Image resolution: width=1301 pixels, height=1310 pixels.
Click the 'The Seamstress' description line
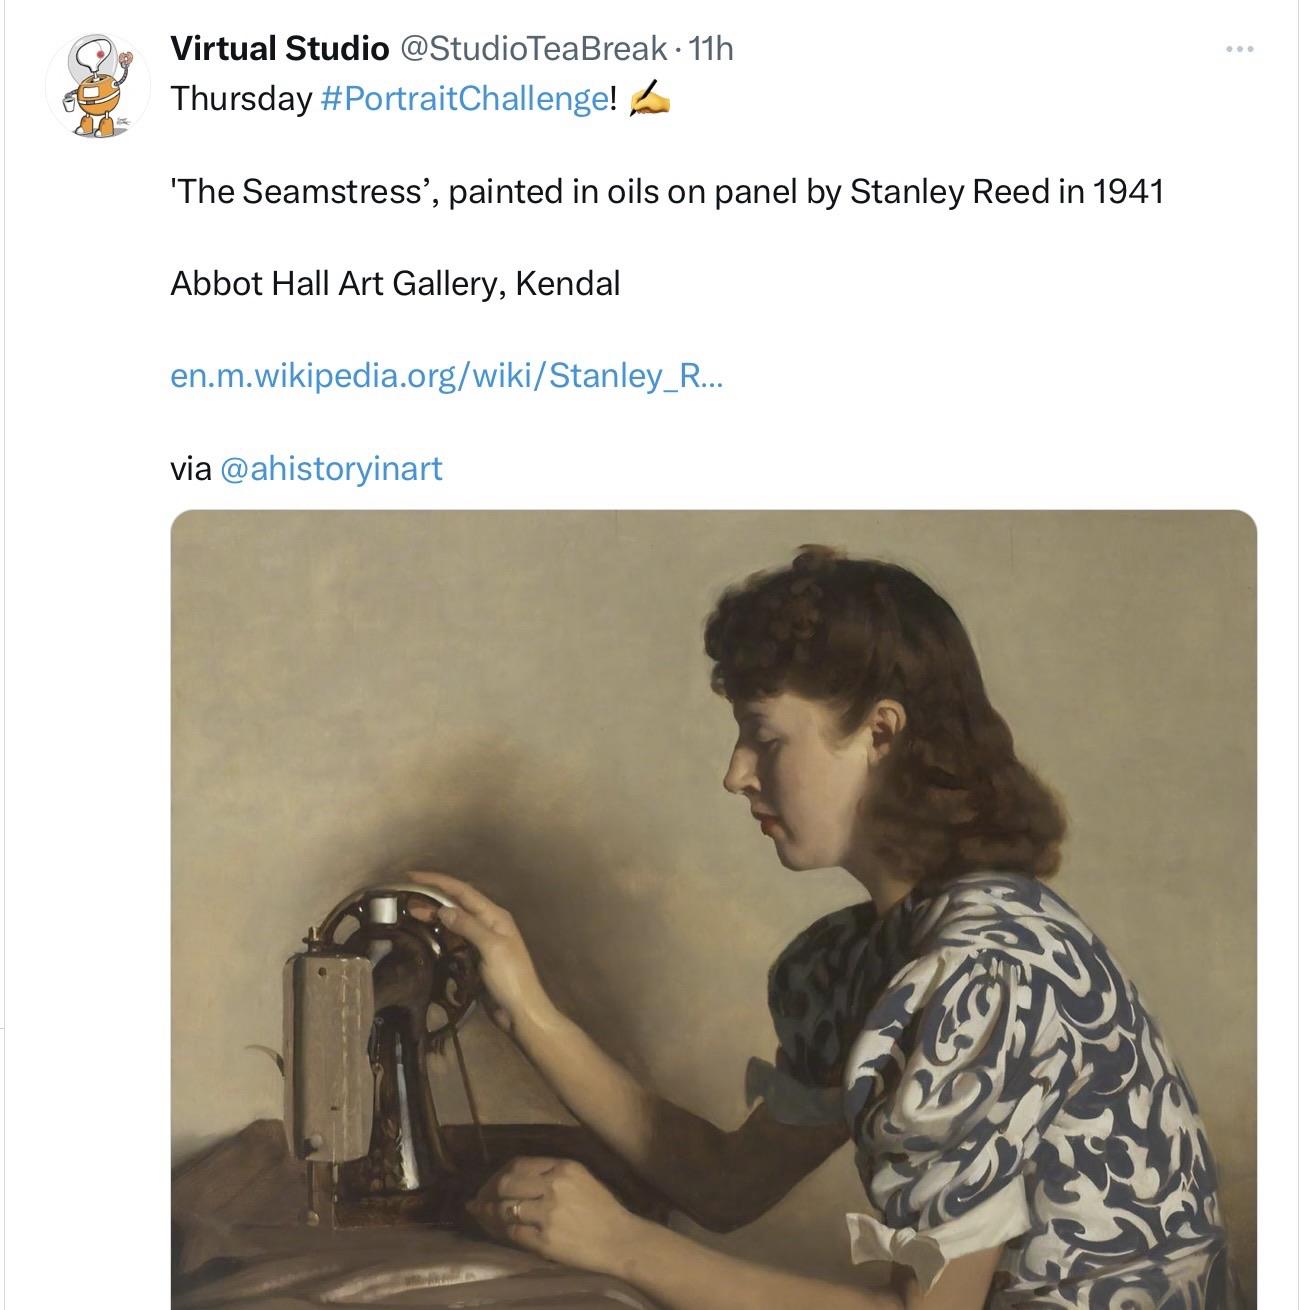(666, 191)
